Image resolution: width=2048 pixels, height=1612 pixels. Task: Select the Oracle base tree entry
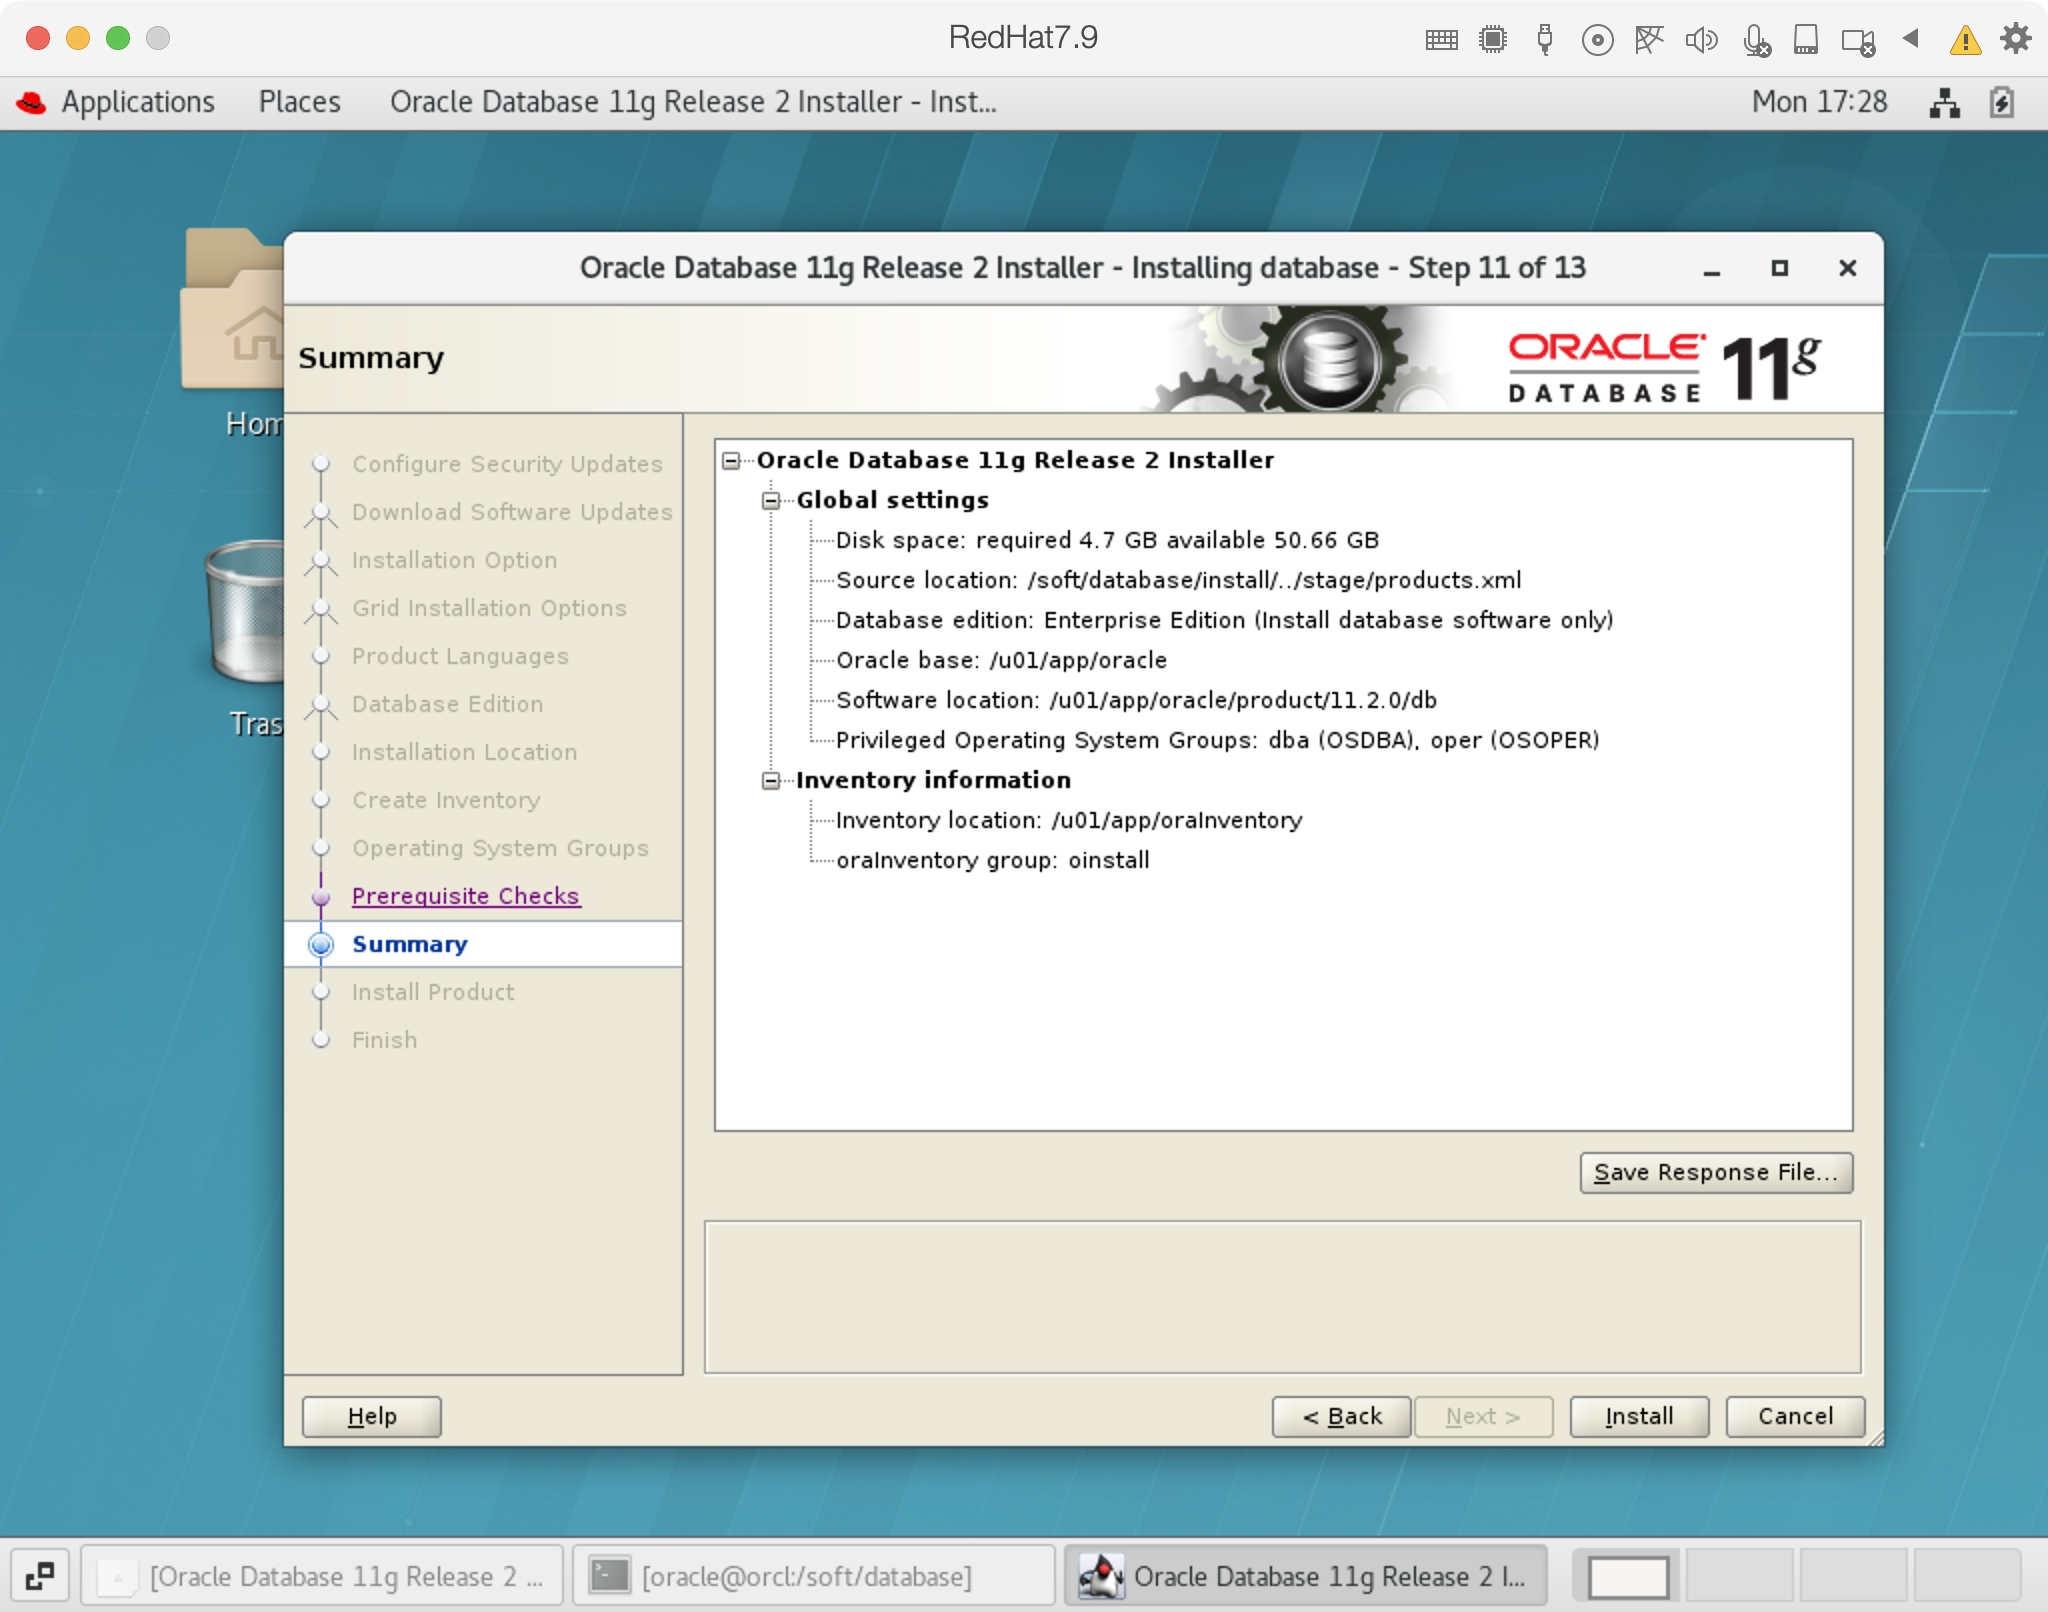click(1000, 660)
